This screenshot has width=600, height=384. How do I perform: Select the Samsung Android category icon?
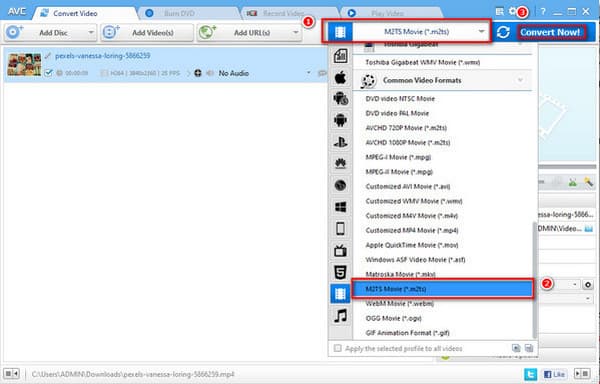340,99
